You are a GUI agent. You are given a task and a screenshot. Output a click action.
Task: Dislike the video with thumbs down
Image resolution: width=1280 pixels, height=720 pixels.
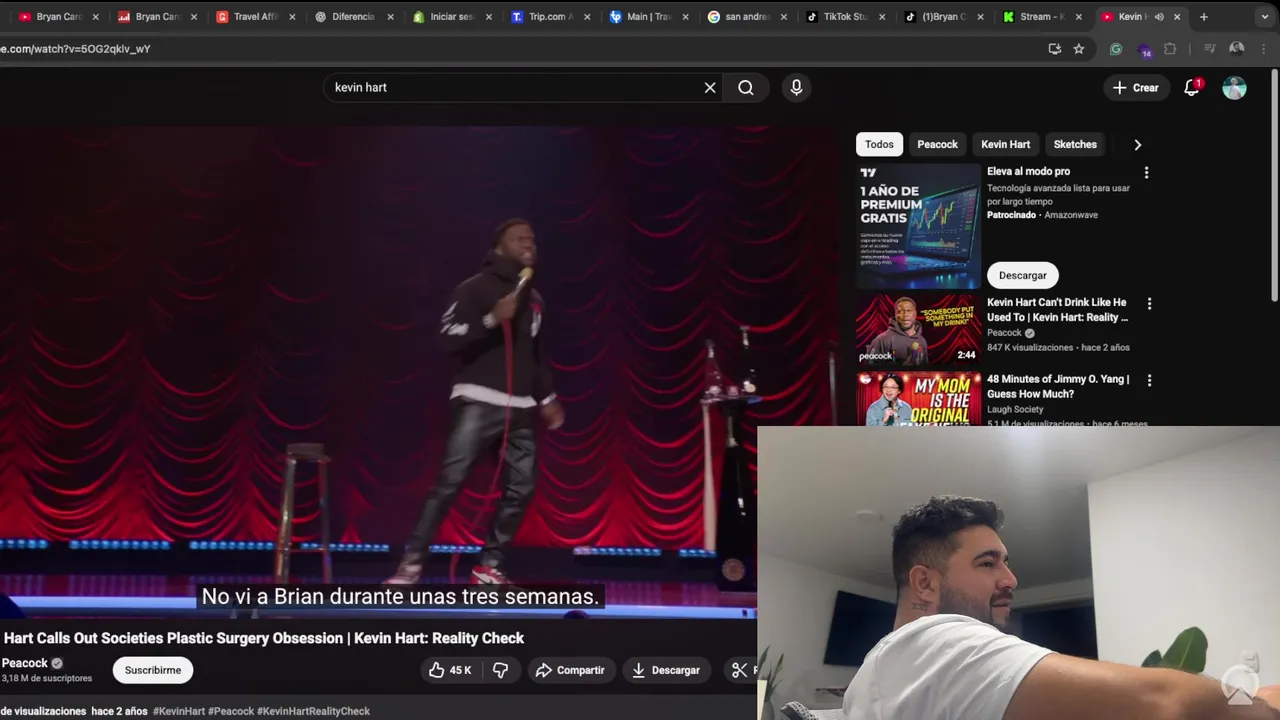click(x=501, y=670)
